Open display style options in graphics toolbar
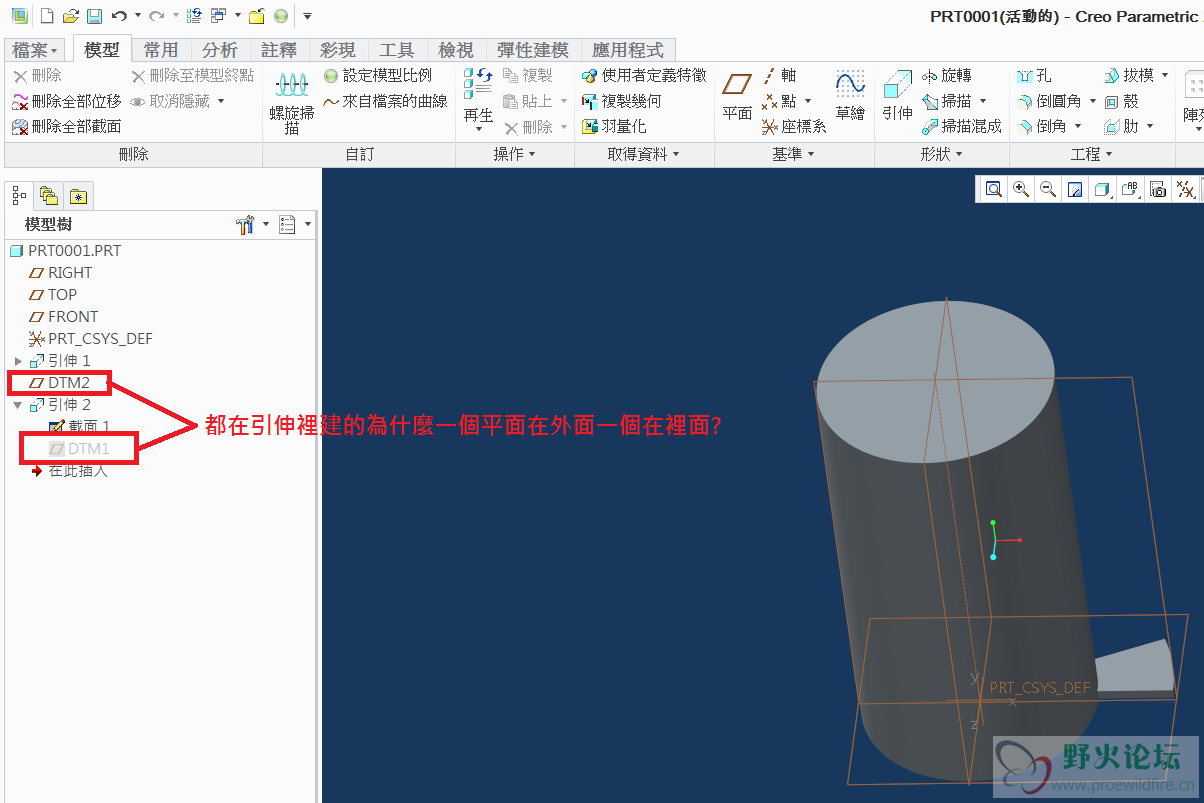 point(1103,189)
